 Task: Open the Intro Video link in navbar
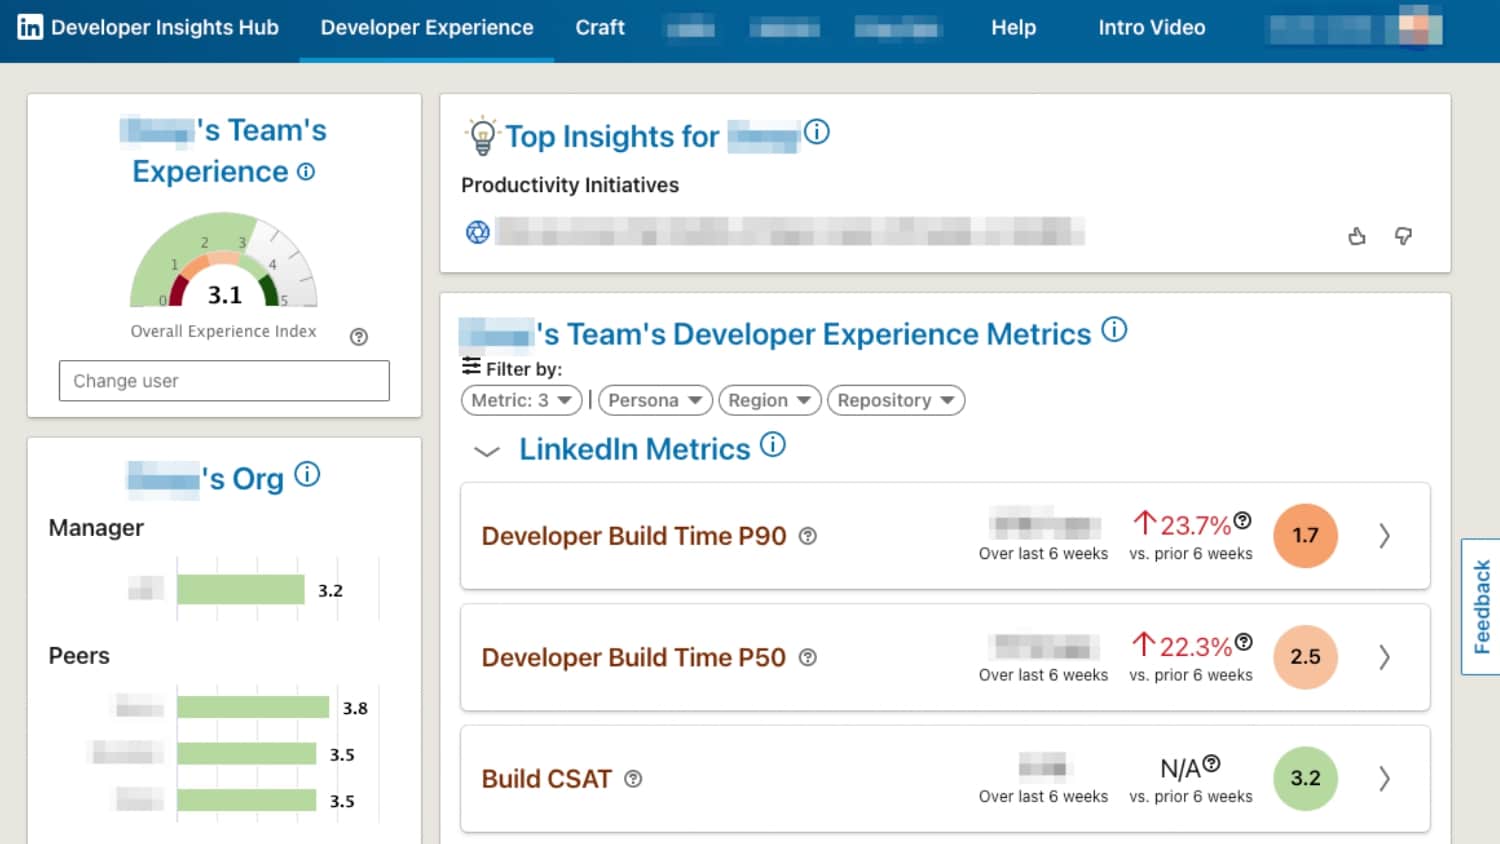pos(1152,28)
